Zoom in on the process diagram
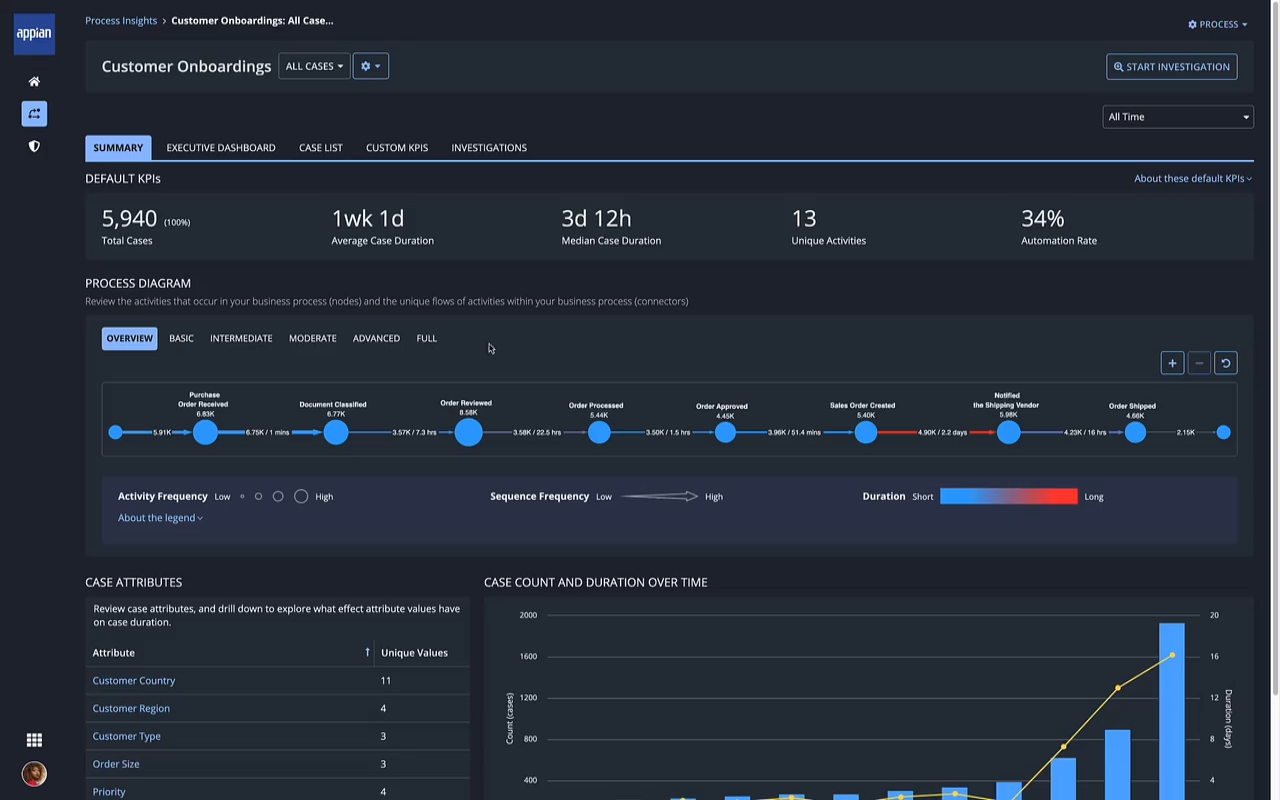Screen dimensions: 1280x800 (x=1172, y=363)
